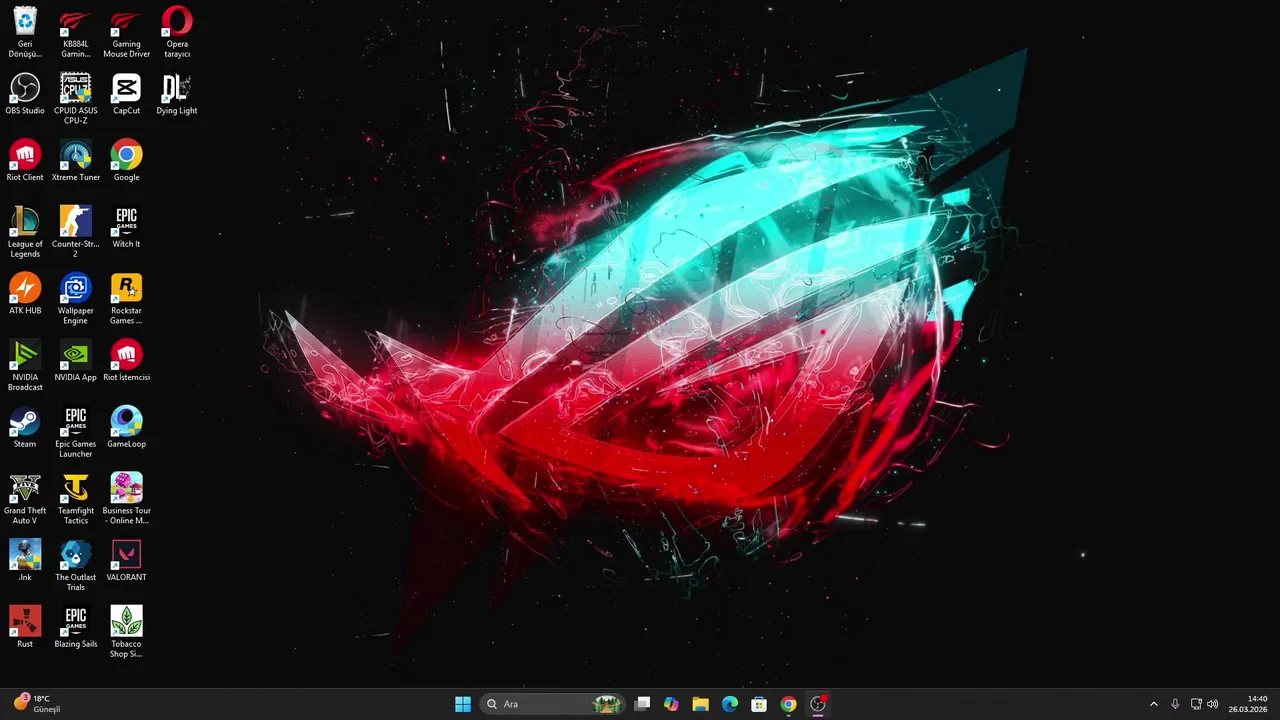
Task: Select the GameLoop desktop icon
Action: coord(126,427)
